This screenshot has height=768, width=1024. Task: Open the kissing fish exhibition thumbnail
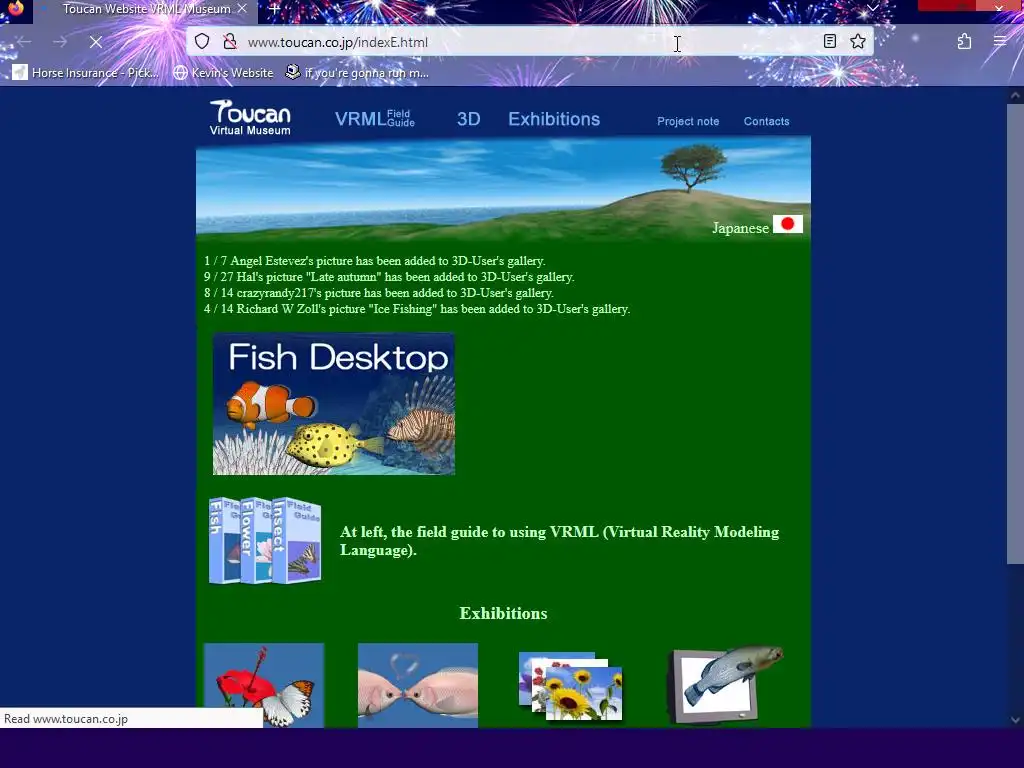click(418, 685)
